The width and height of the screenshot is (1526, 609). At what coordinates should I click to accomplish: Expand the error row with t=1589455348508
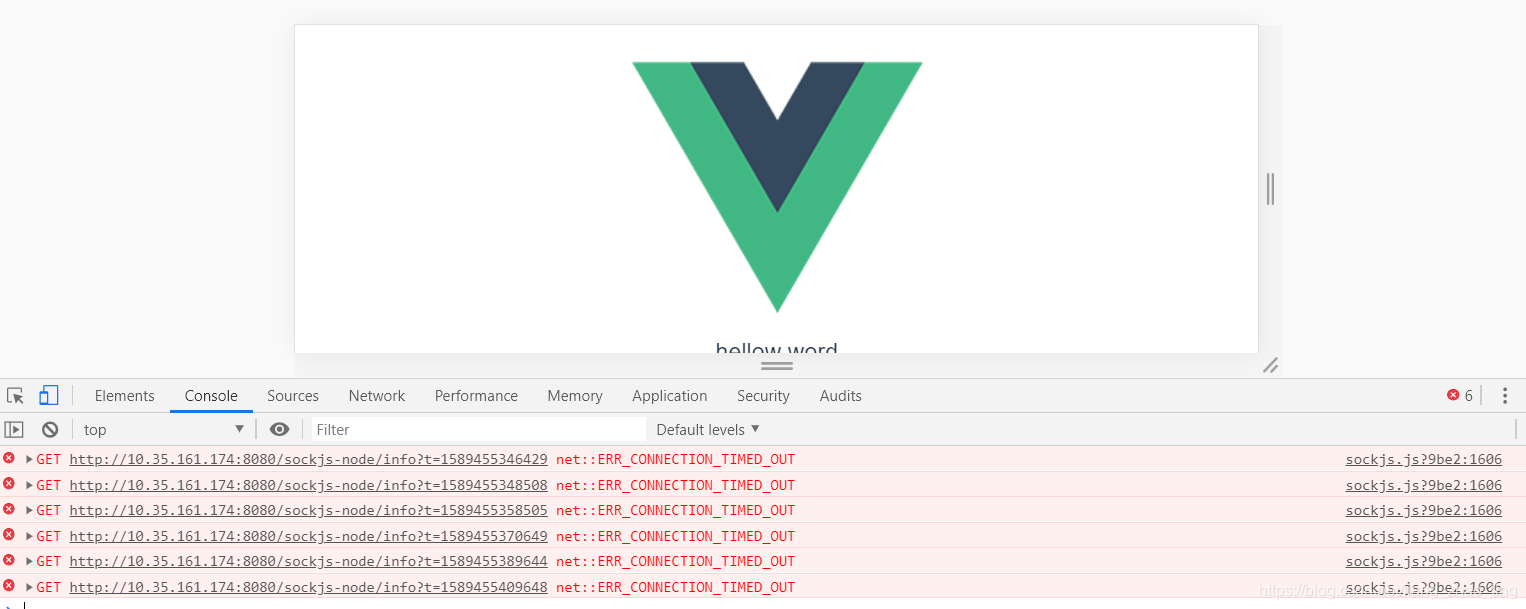click(x=29, y=485)
